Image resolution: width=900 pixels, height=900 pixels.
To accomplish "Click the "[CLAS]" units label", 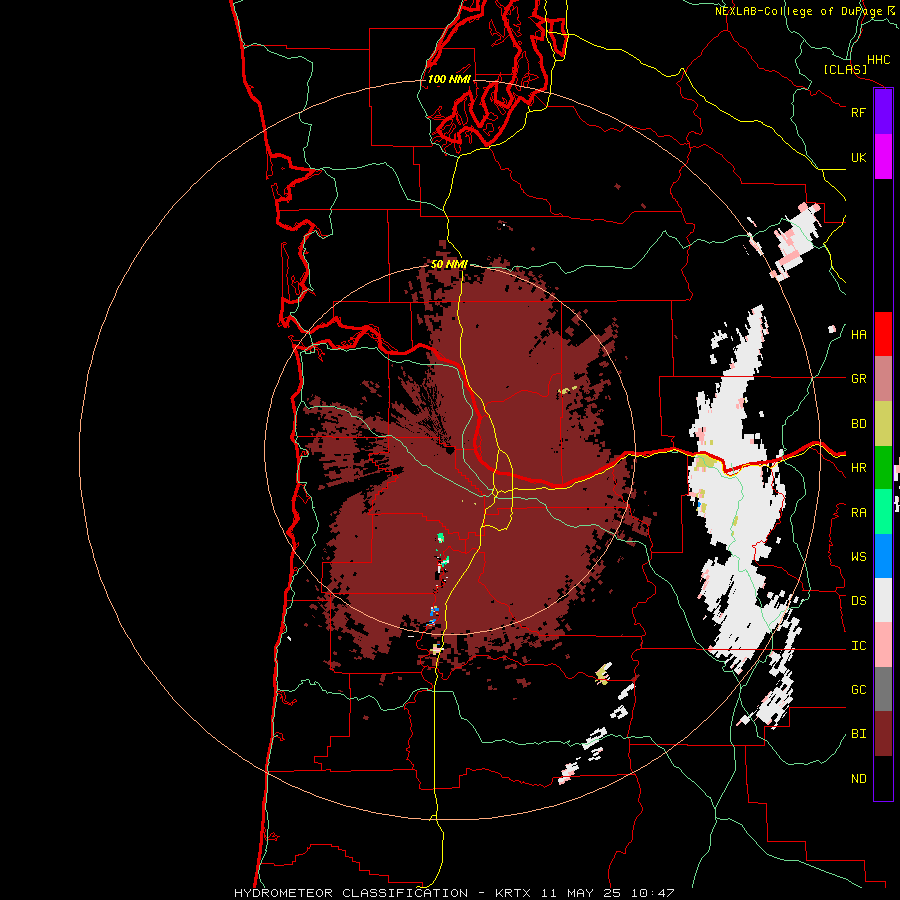I will point(845,69).
